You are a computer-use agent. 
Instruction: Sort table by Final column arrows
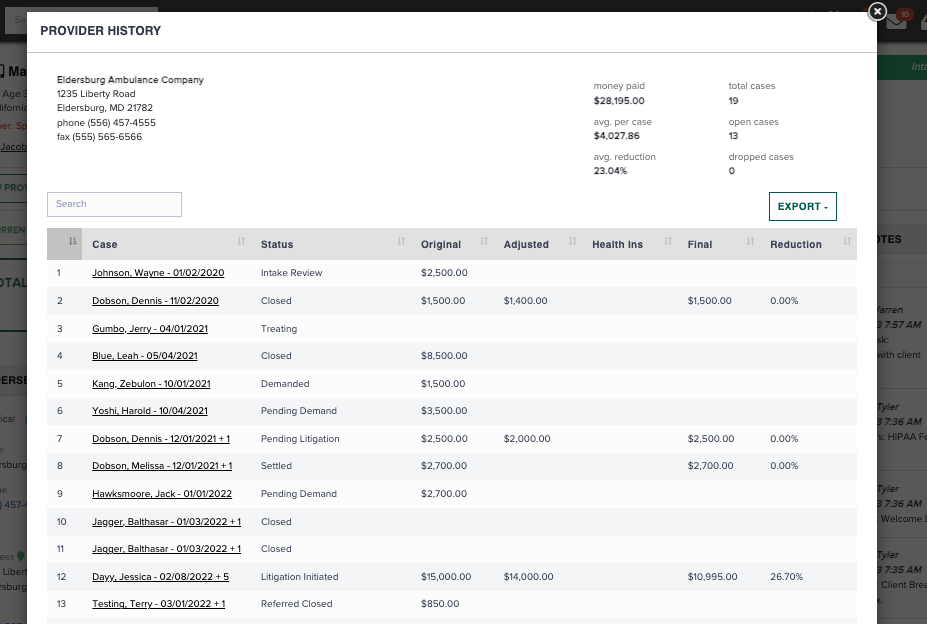(751, 241)
